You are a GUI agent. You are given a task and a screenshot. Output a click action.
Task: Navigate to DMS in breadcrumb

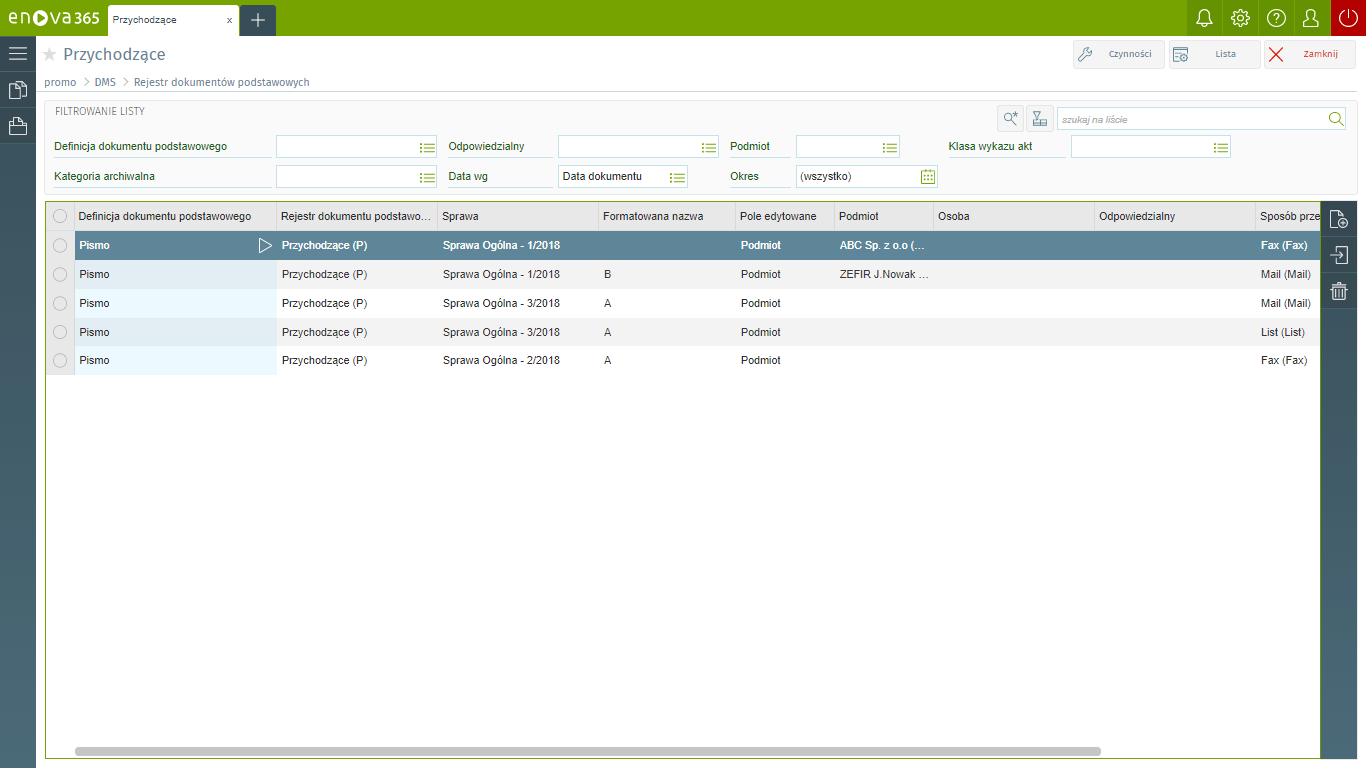point(105,82)
